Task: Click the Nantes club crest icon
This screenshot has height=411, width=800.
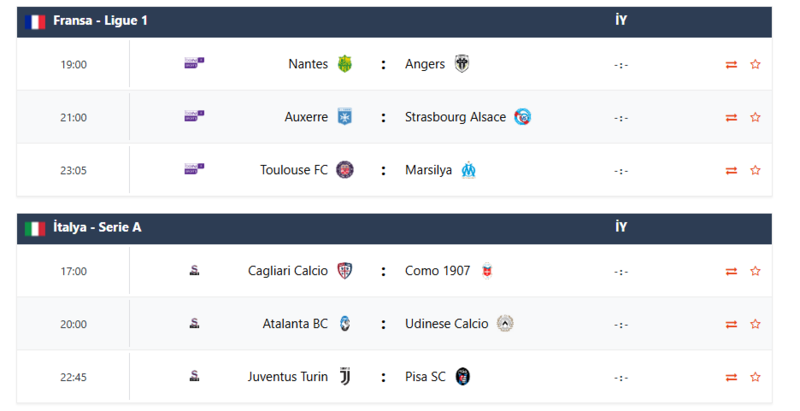Action: tap(345, 64)
